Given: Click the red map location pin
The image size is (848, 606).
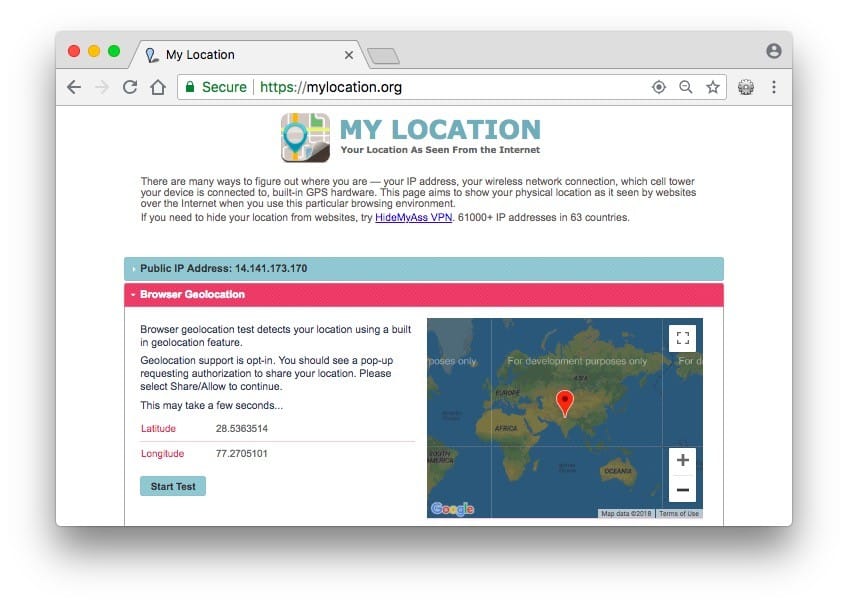Looking at the screenshot, I should pyautogui.click(x=564, y=402).
